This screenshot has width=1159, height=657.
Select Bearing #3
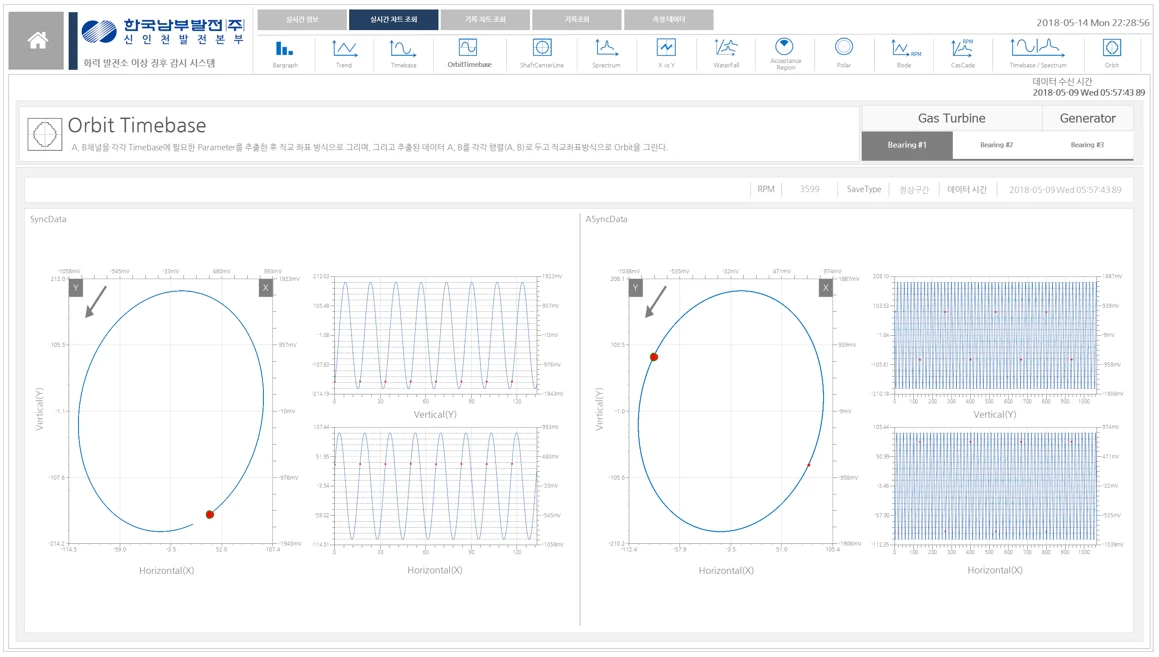(1087, 145)
